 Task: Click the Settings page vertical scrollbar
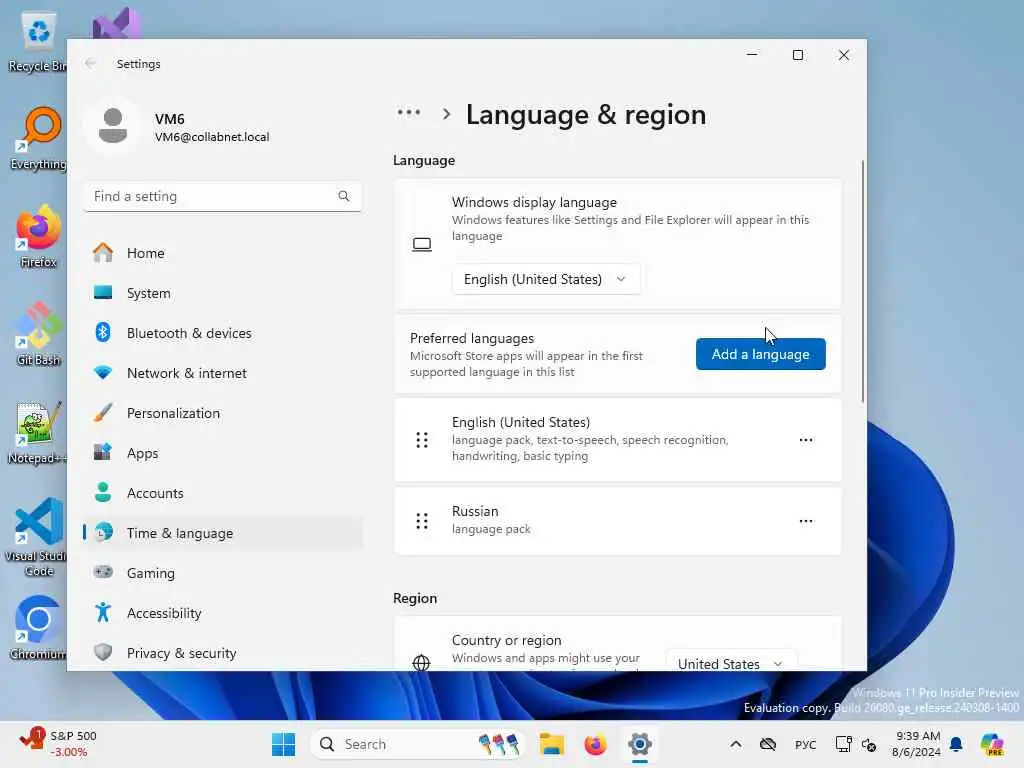[863, 281]
